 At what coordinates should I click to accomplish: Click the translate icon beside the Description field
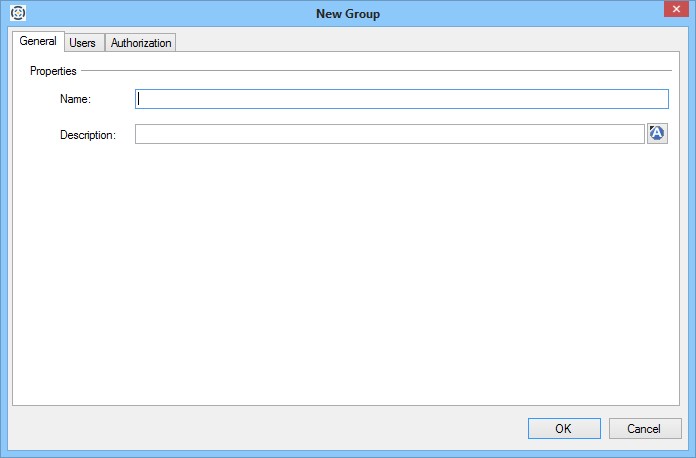coord(657,134)
